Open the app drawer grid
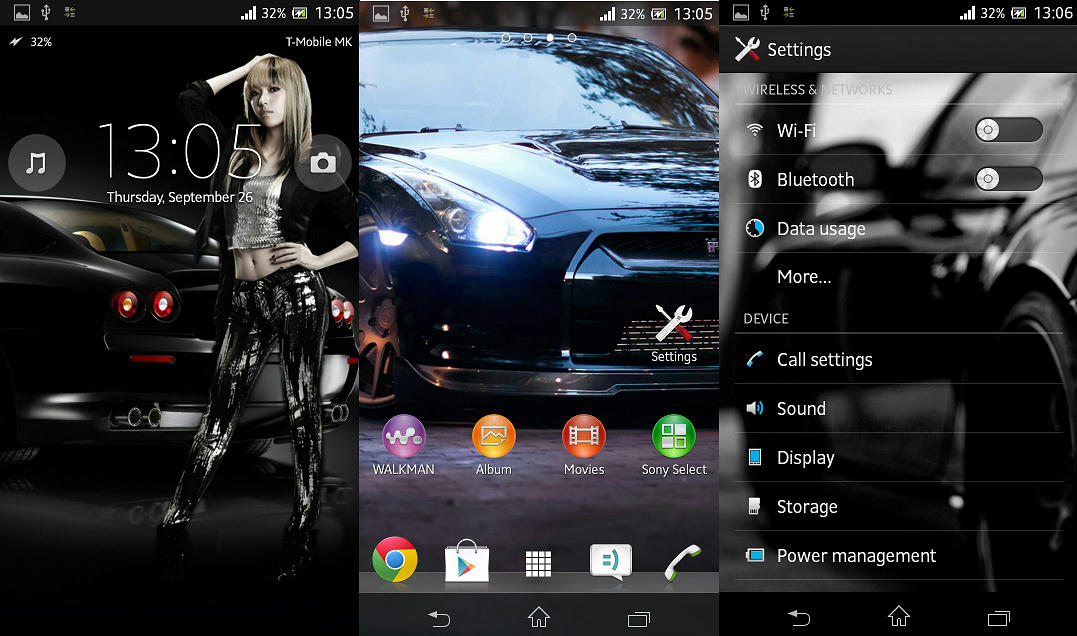Image resolution: width=1077 pixels, height=636 pixels. (x=538, y=564)
